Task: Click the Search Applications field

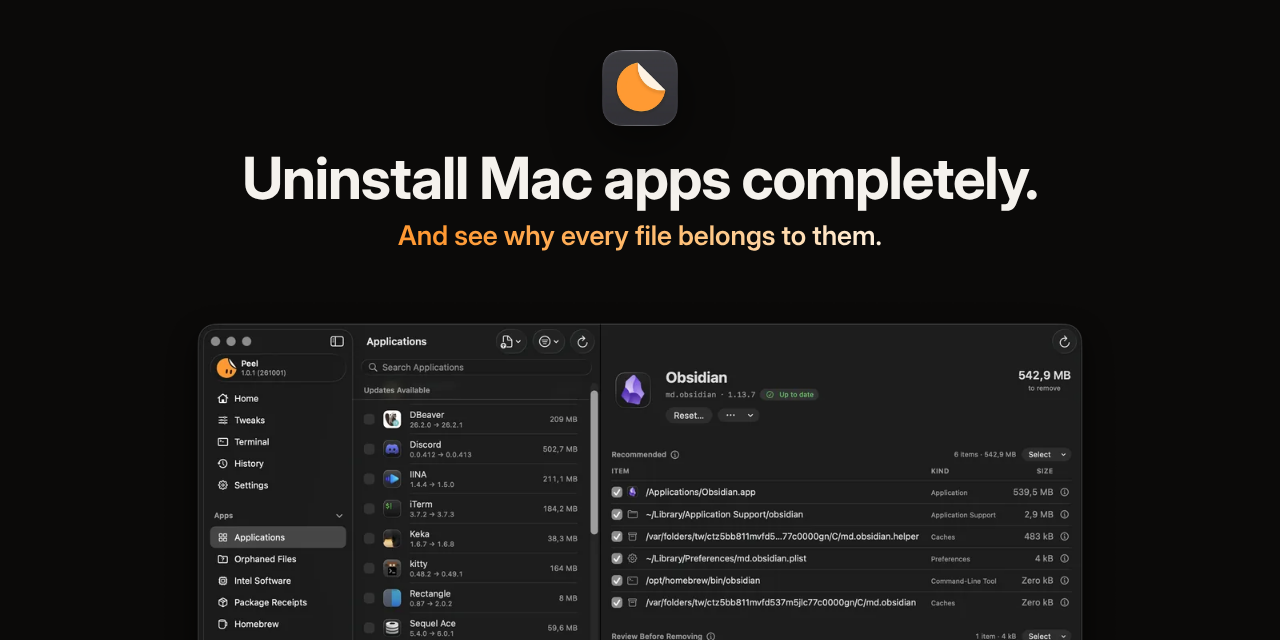Action: [x=476, y=367]
